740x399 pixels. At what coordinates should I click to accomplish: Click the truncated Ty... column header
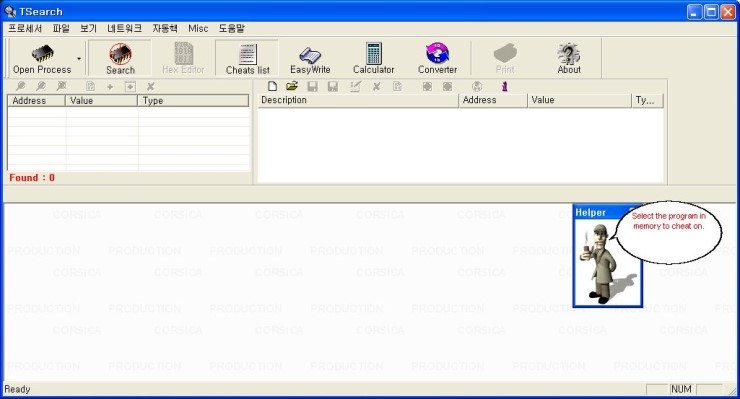pyautogui.click(x=647, y=100)
